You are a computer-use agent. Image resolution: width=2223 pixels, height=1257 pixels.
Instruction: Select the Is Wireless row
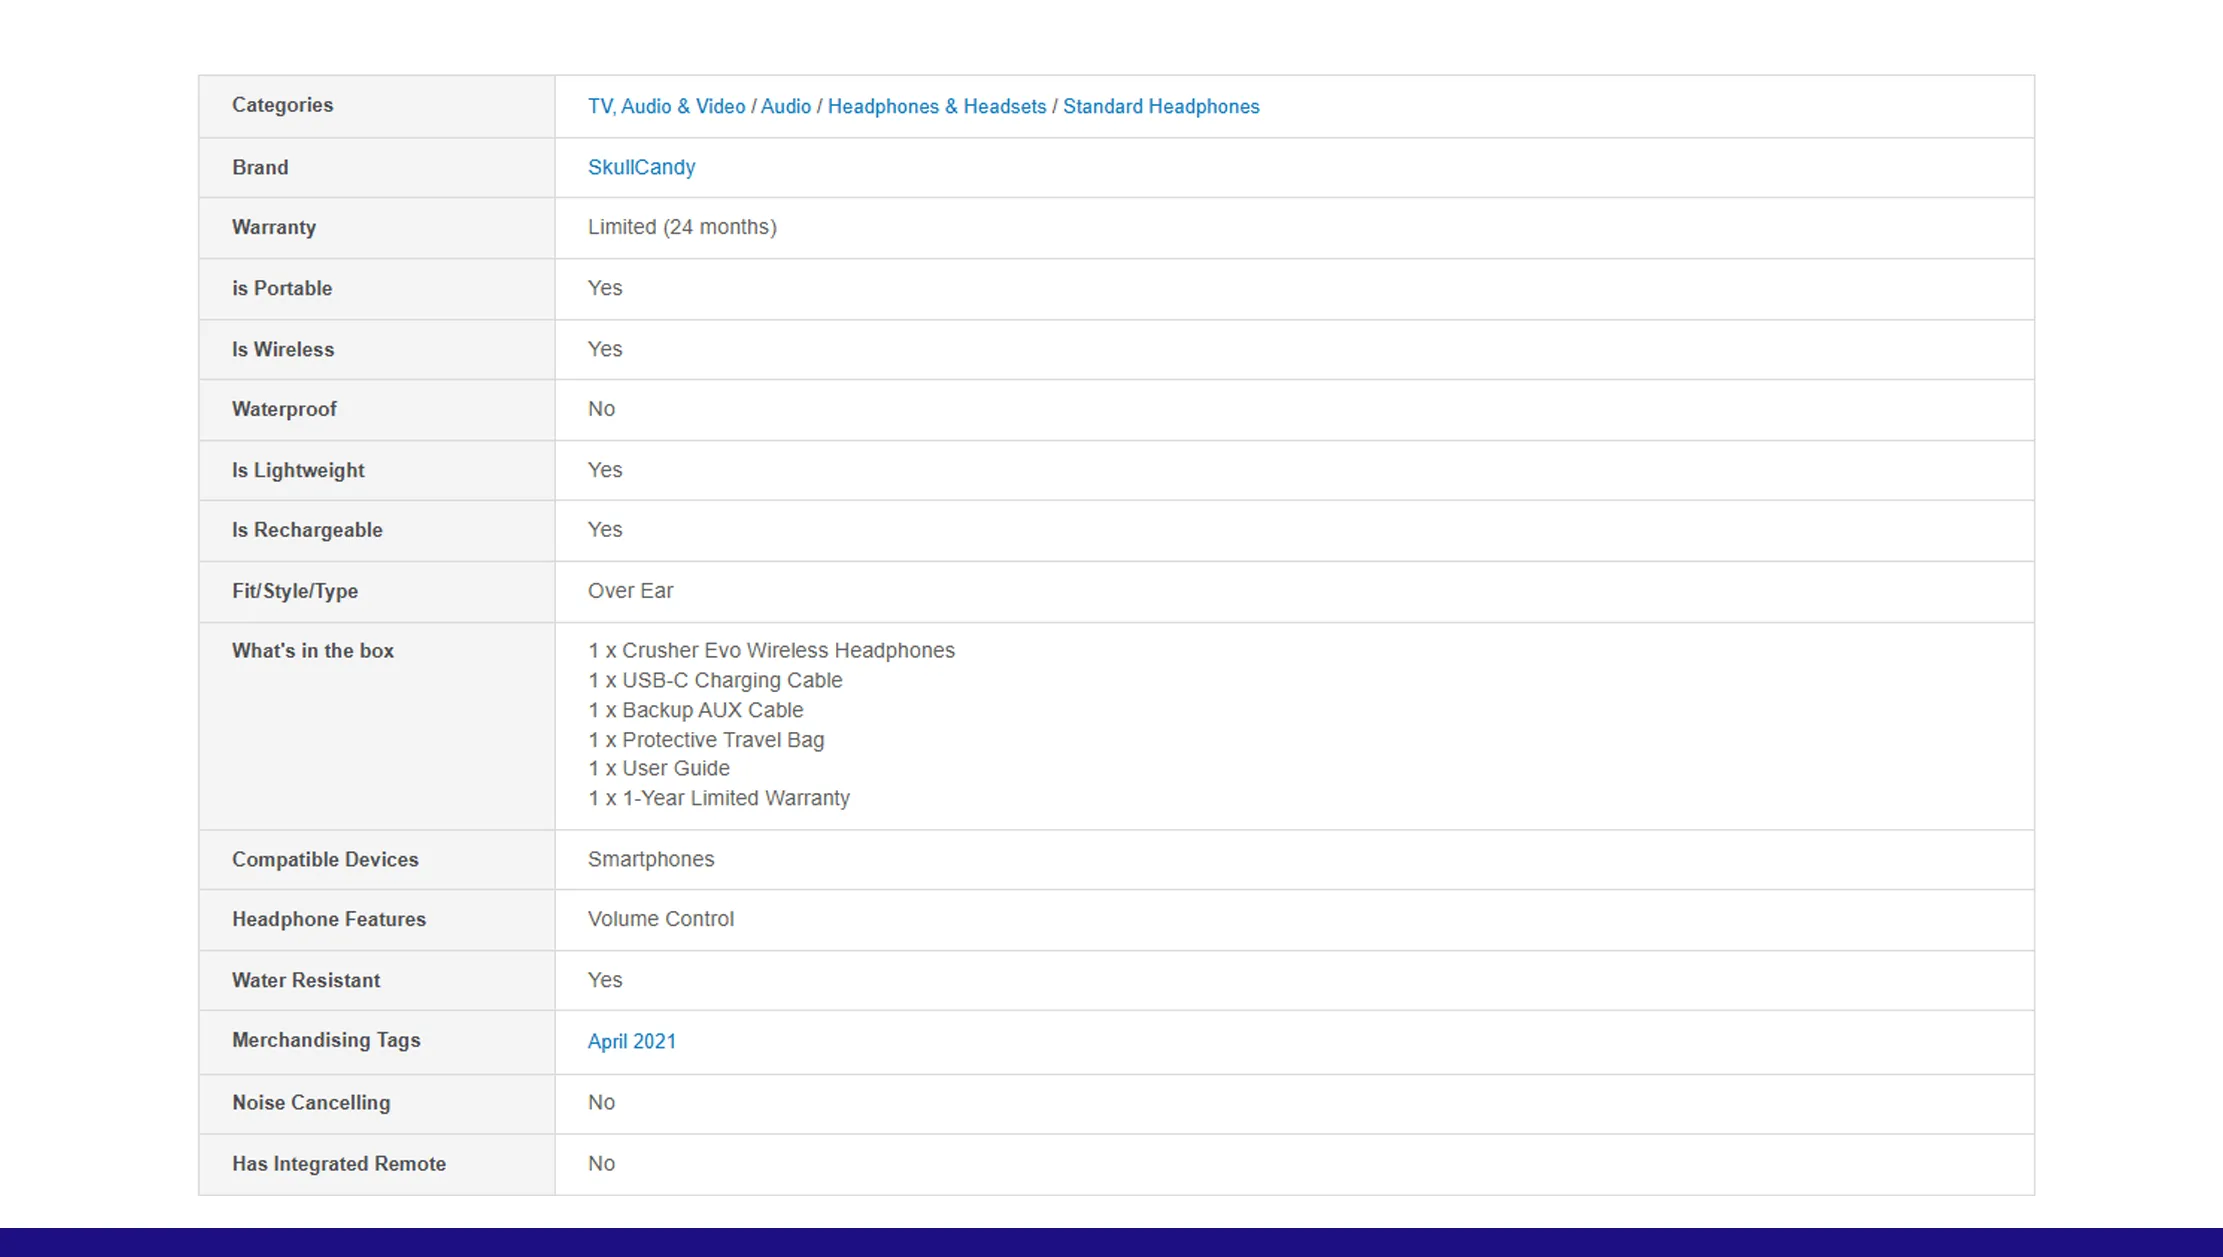click(284, 349)
